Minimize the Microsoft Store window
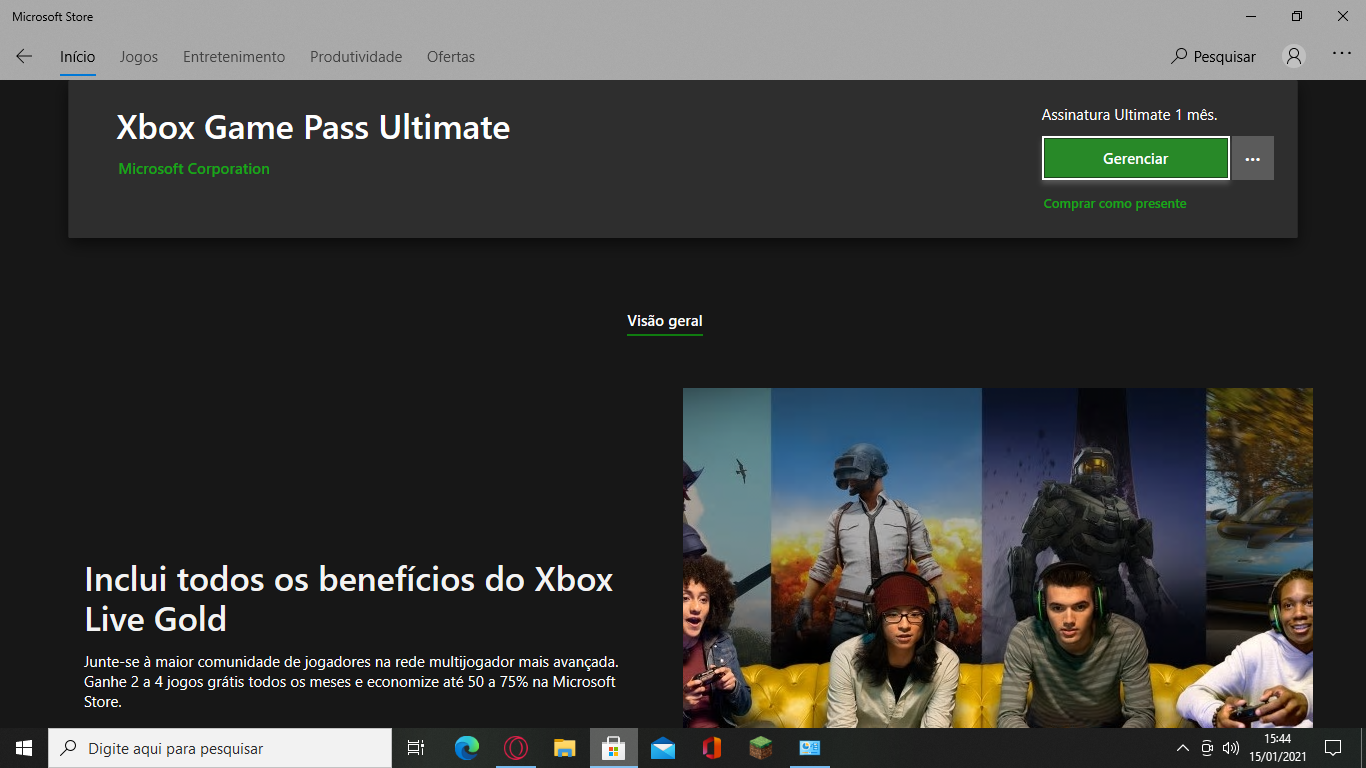This screenshot has width=1366, height=768. point(1251,16)
